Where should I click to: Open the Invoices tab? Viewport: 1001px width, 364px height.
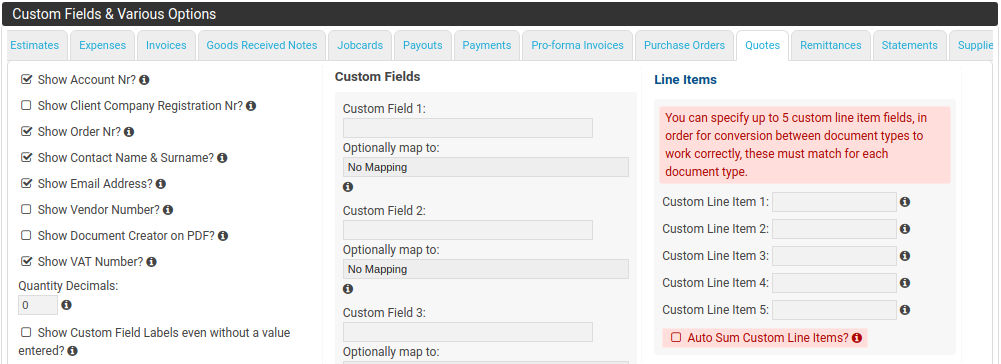166,45
